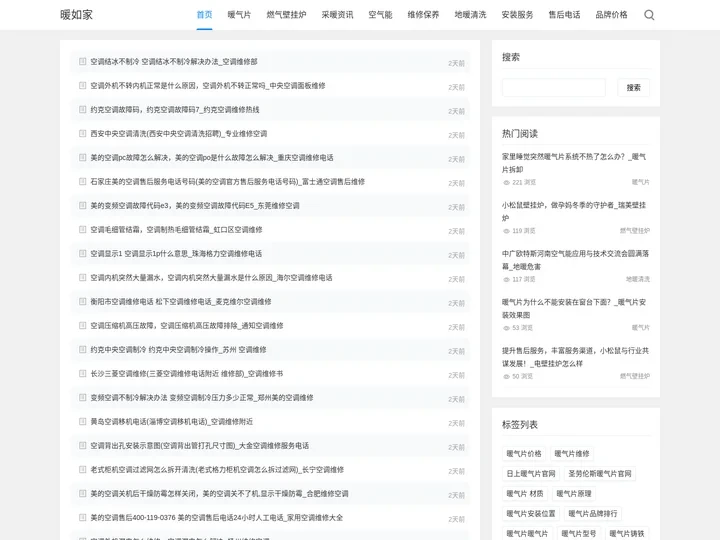720x540 pixels.
Task: Click the 暖气片品牌排行 tag
Action: tap(593, 513)
